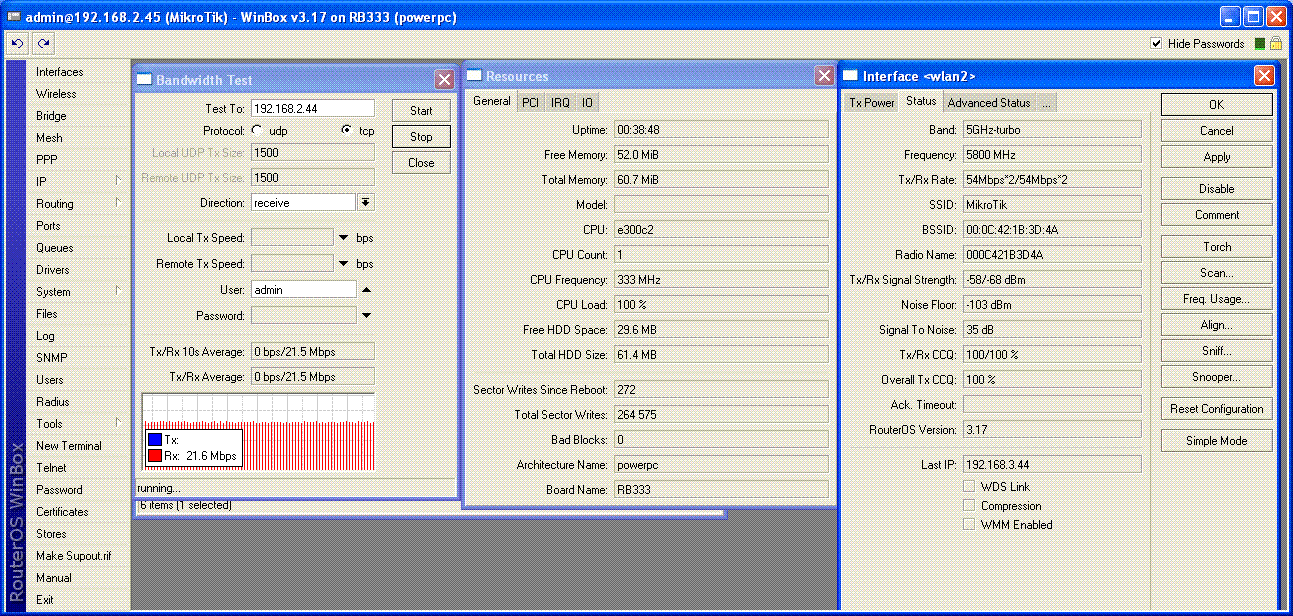Toggle the Hide Passwords checkbox
Viewport: 1293px width, 616px height.
coord(1156,43)
